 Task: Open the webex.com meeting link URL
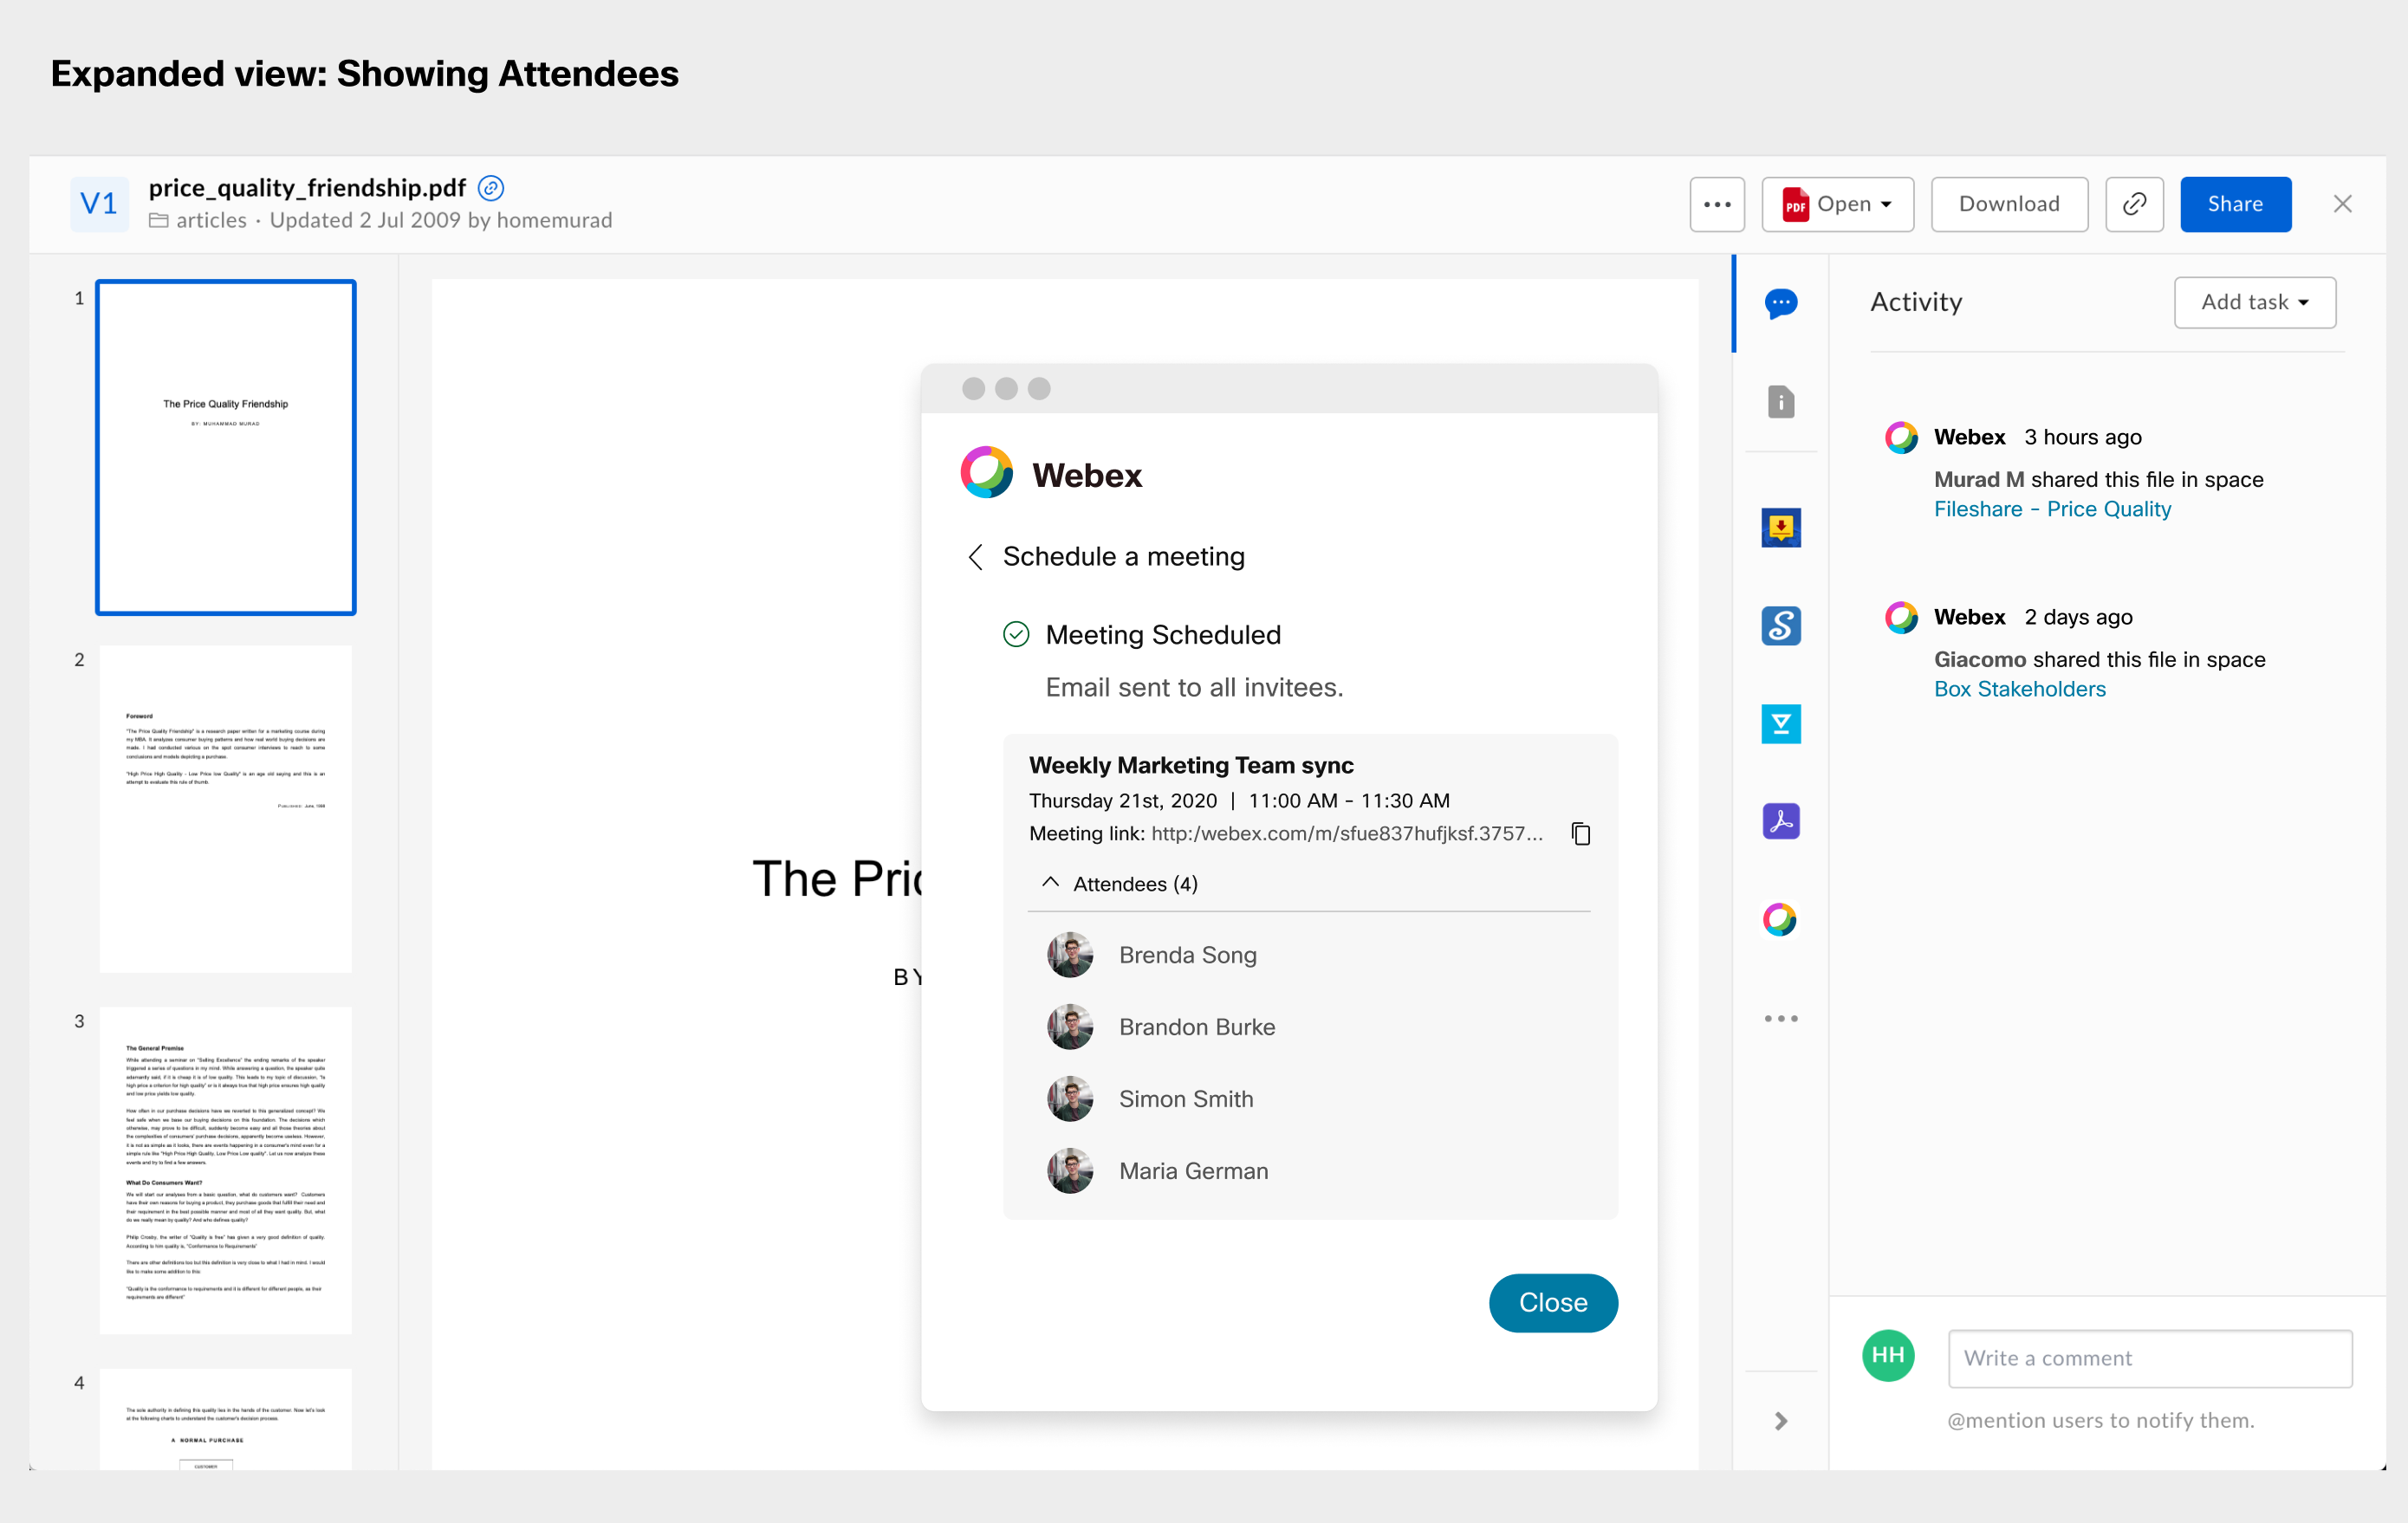pos(1346,833)
